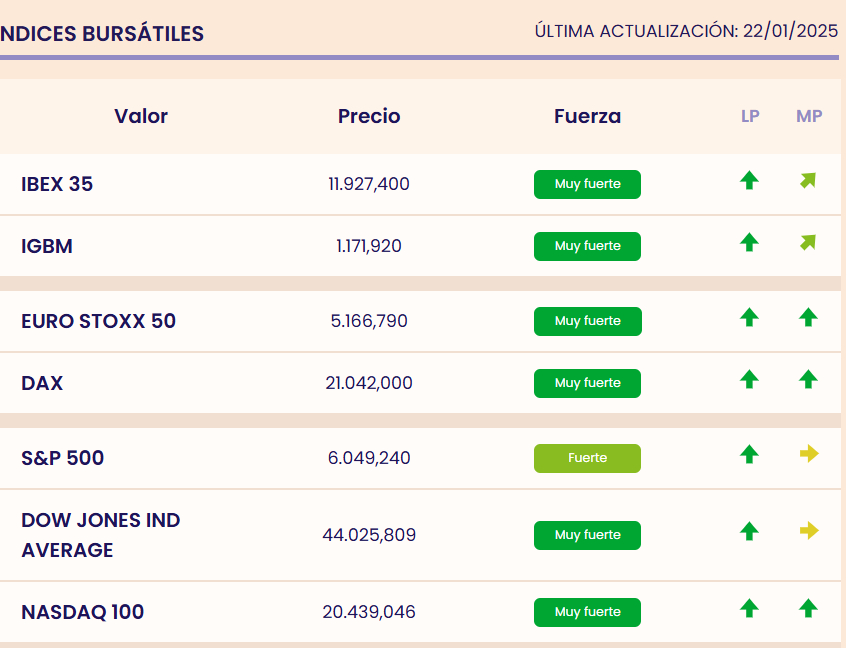The image size is (846, 648).
Task: Click S&P 500 yellow sideways arrow
Action: (x=809, y=455)
